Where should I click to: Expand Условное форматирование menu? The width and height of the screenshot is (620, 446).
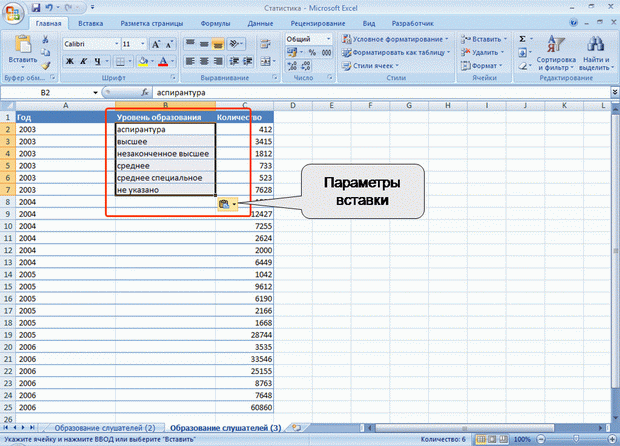(395, 39)
